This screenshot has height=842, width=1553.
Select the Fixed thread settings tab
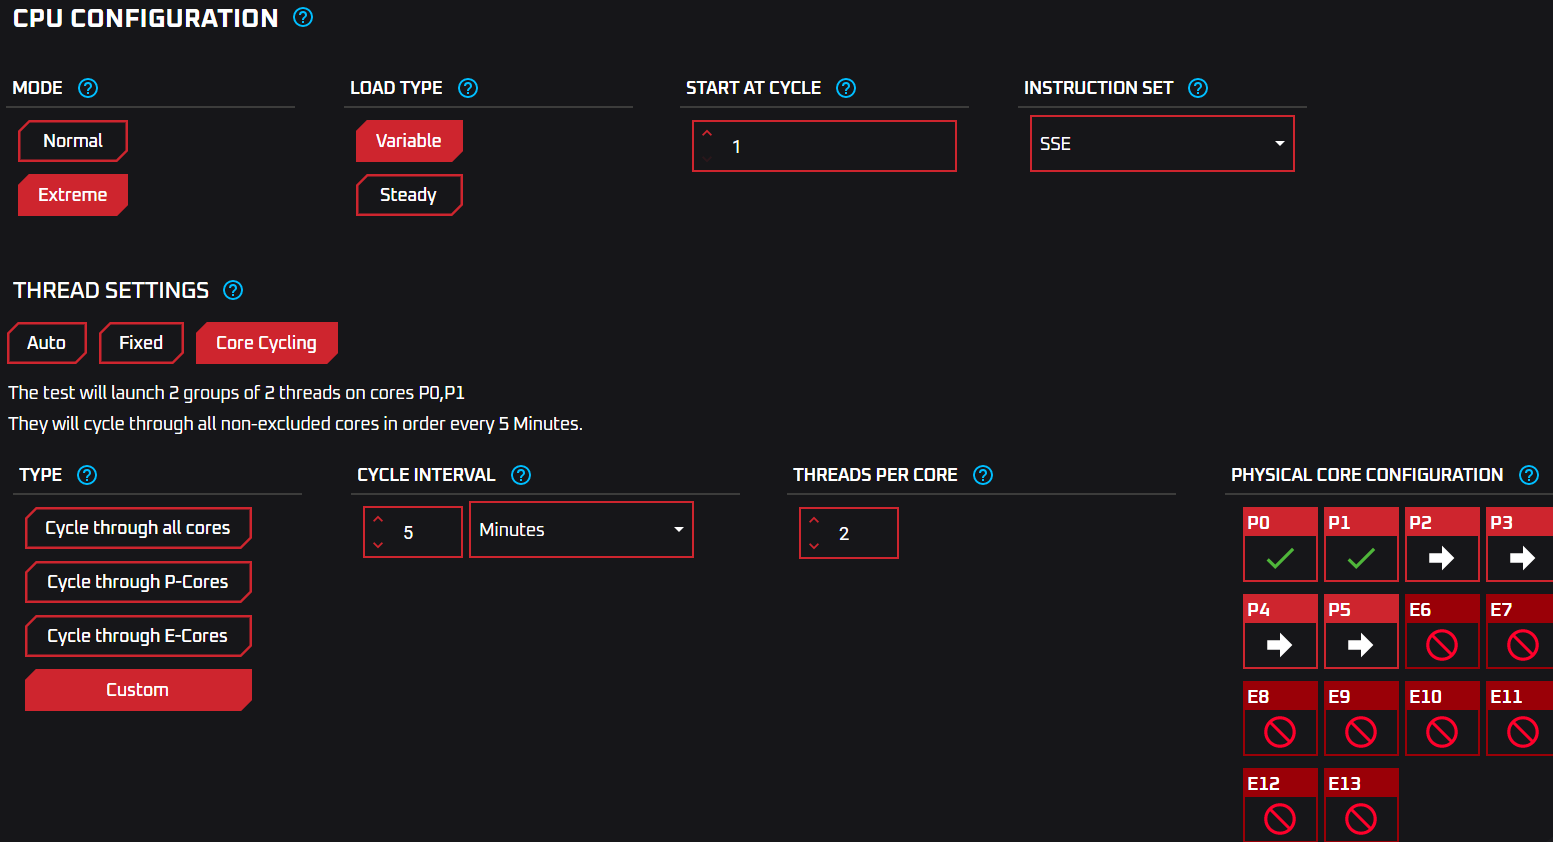(141, 343)
